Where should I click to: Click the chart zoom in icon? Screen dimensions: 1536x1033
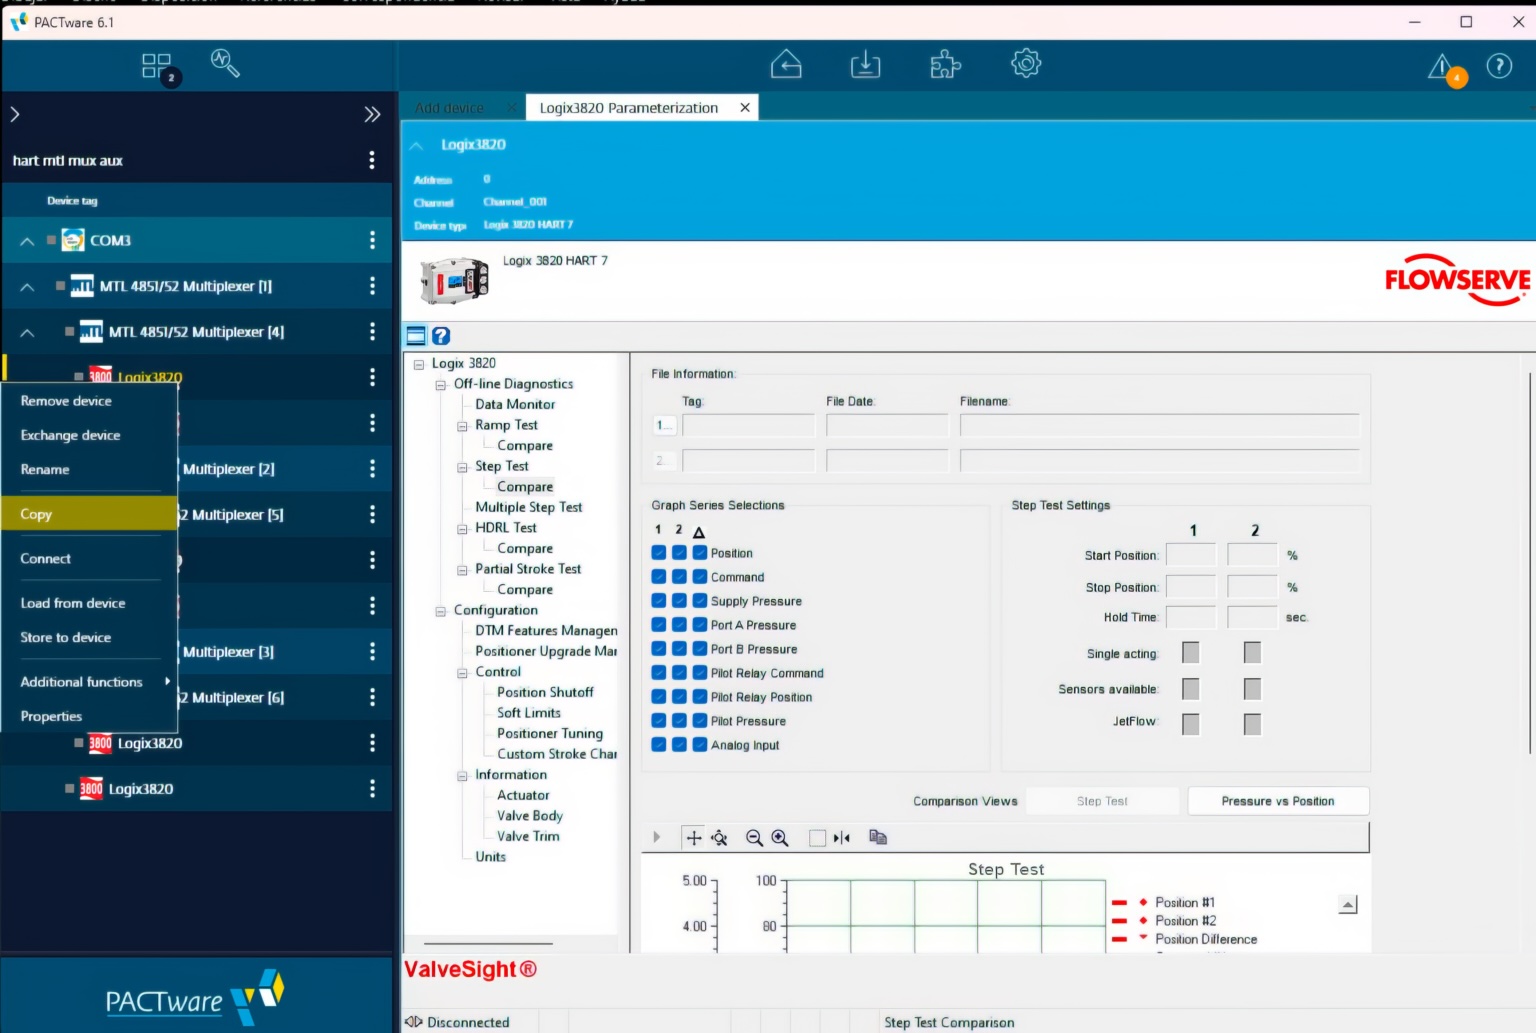[x=780, y=838]
